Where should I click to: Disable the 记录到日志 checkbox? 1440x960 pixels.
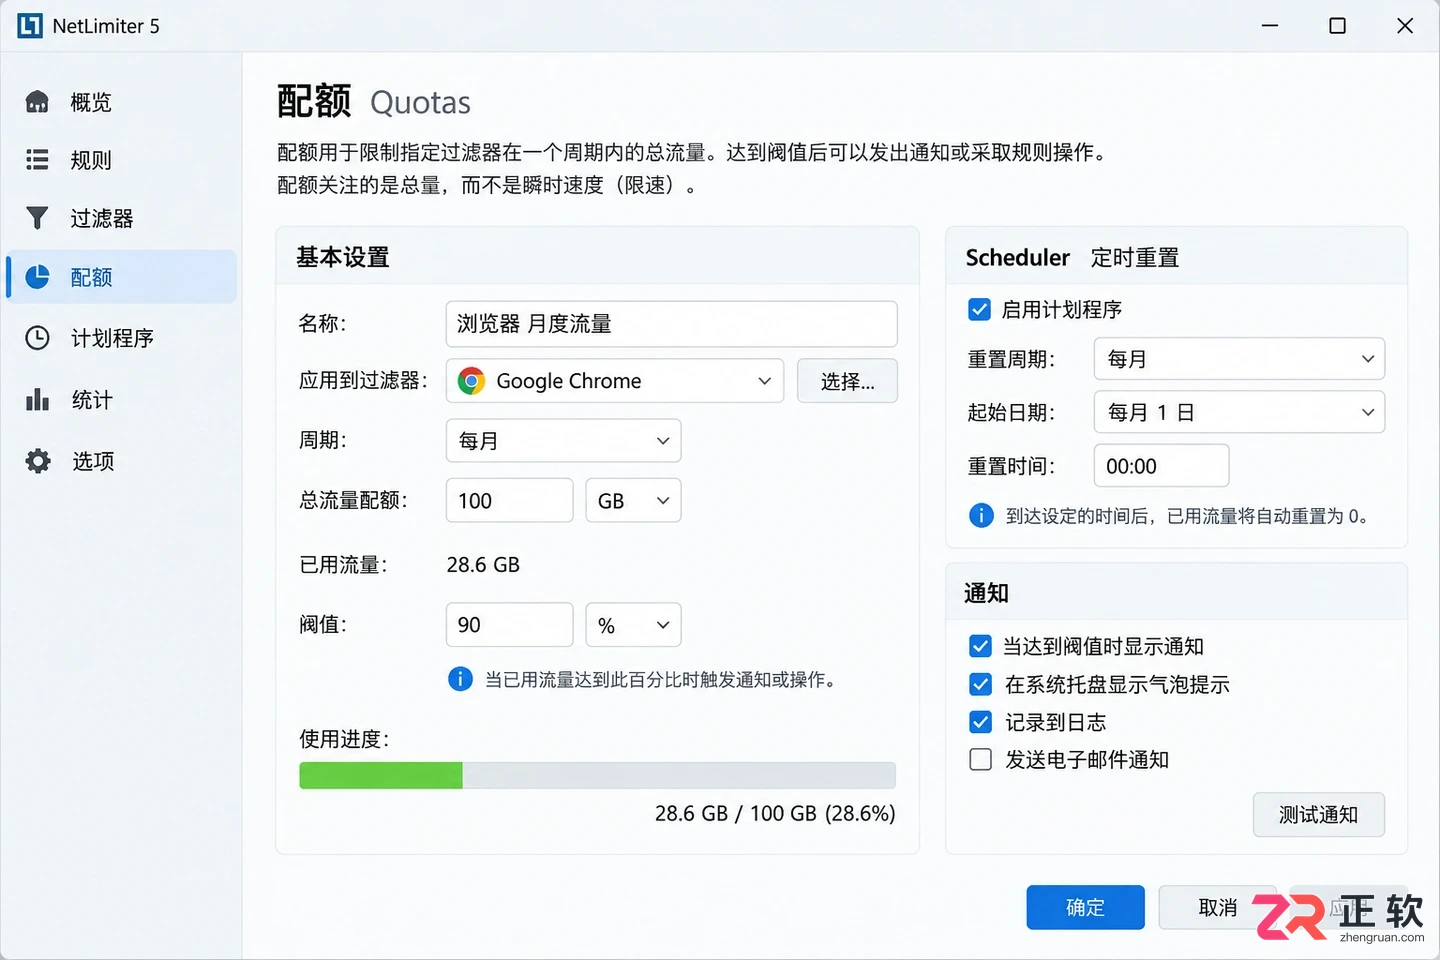pos(980,722)
